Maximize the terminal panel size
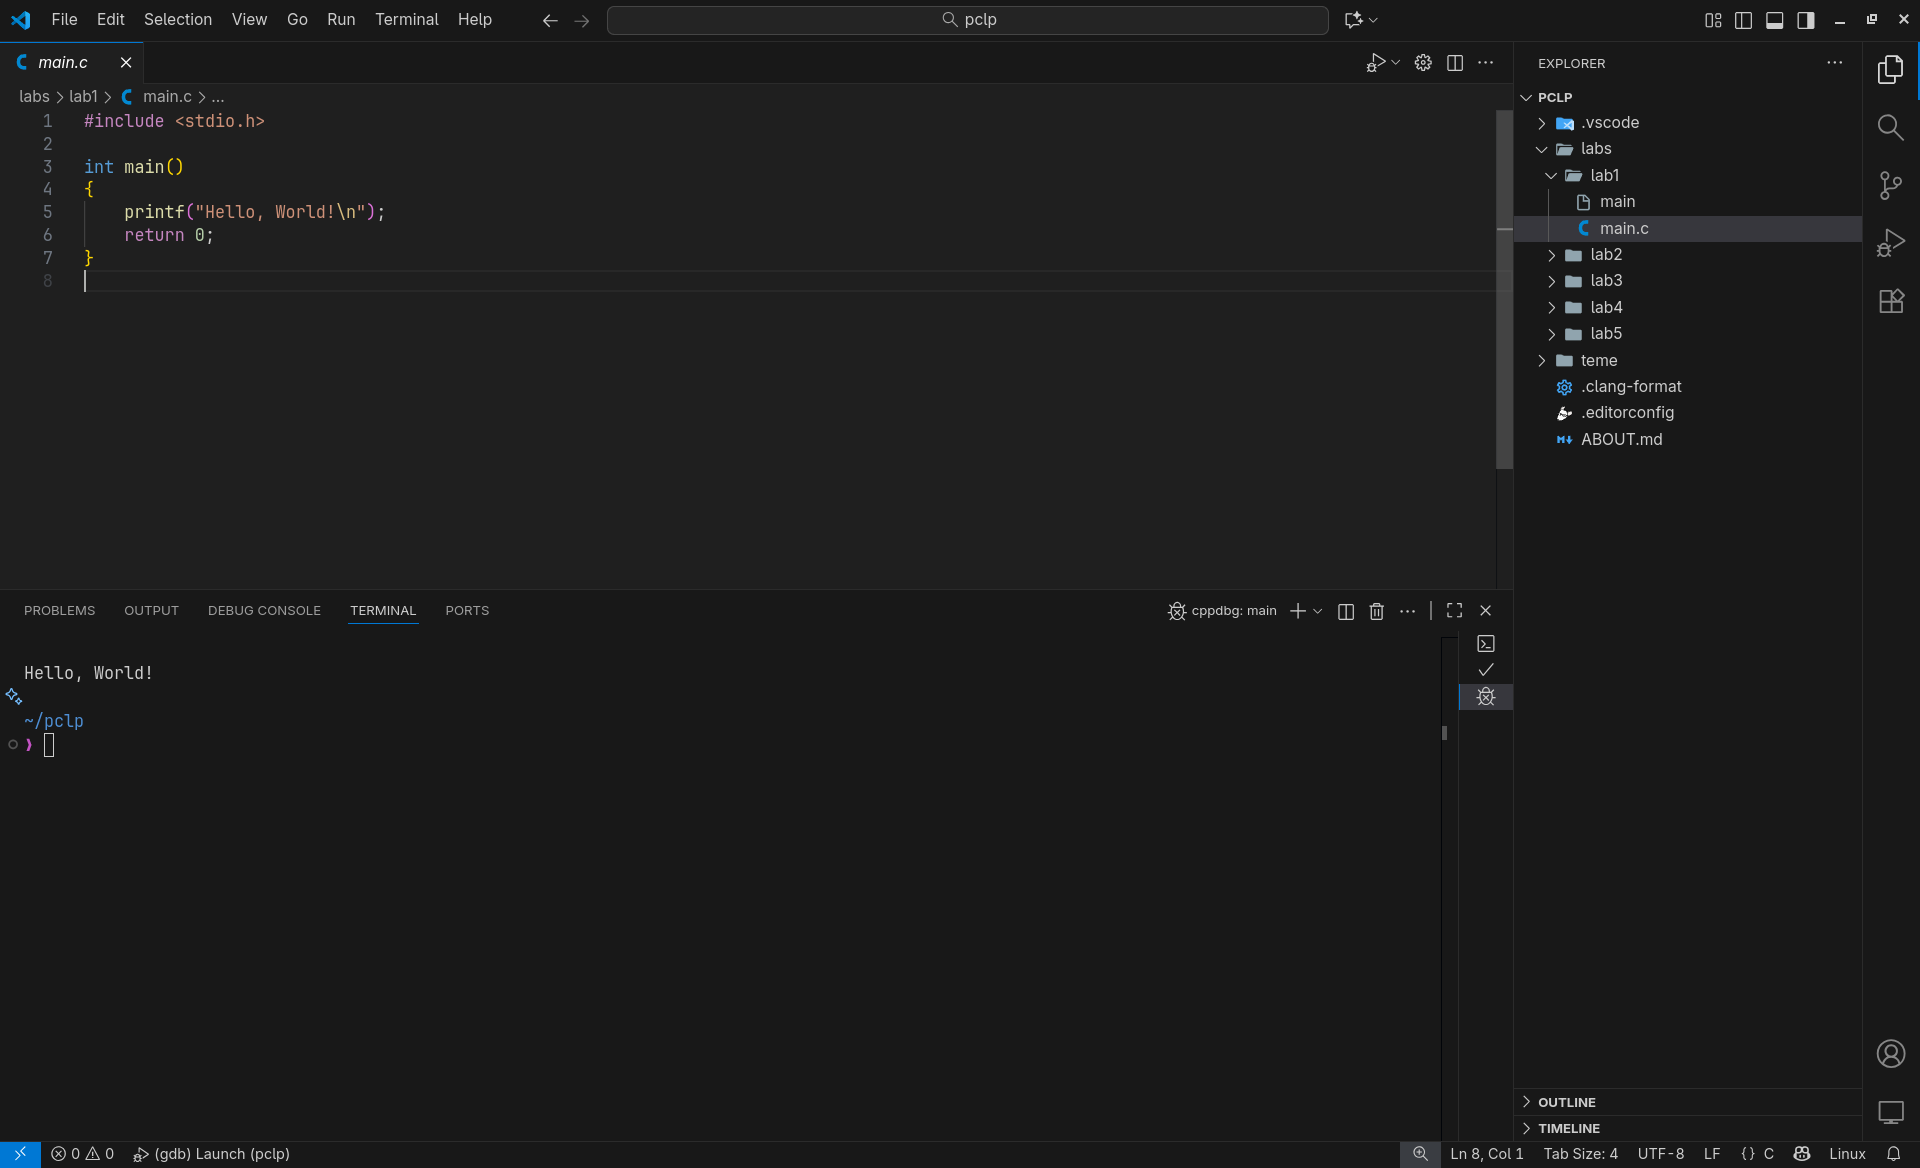Screen dimensions: 1920x1168 pyautogui.click(x=1454, y=610)
